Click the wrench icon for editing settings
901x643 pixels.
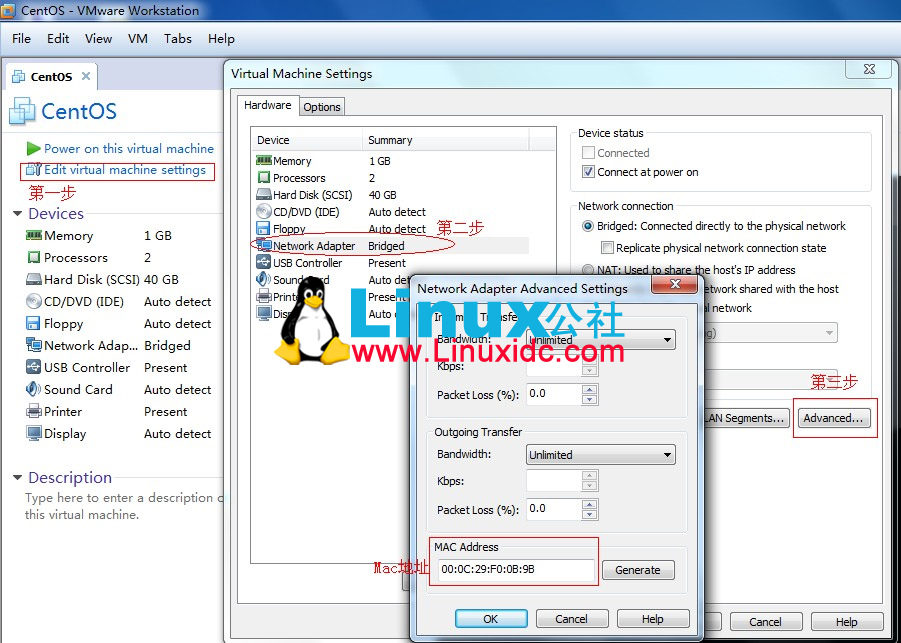(34, 170)
